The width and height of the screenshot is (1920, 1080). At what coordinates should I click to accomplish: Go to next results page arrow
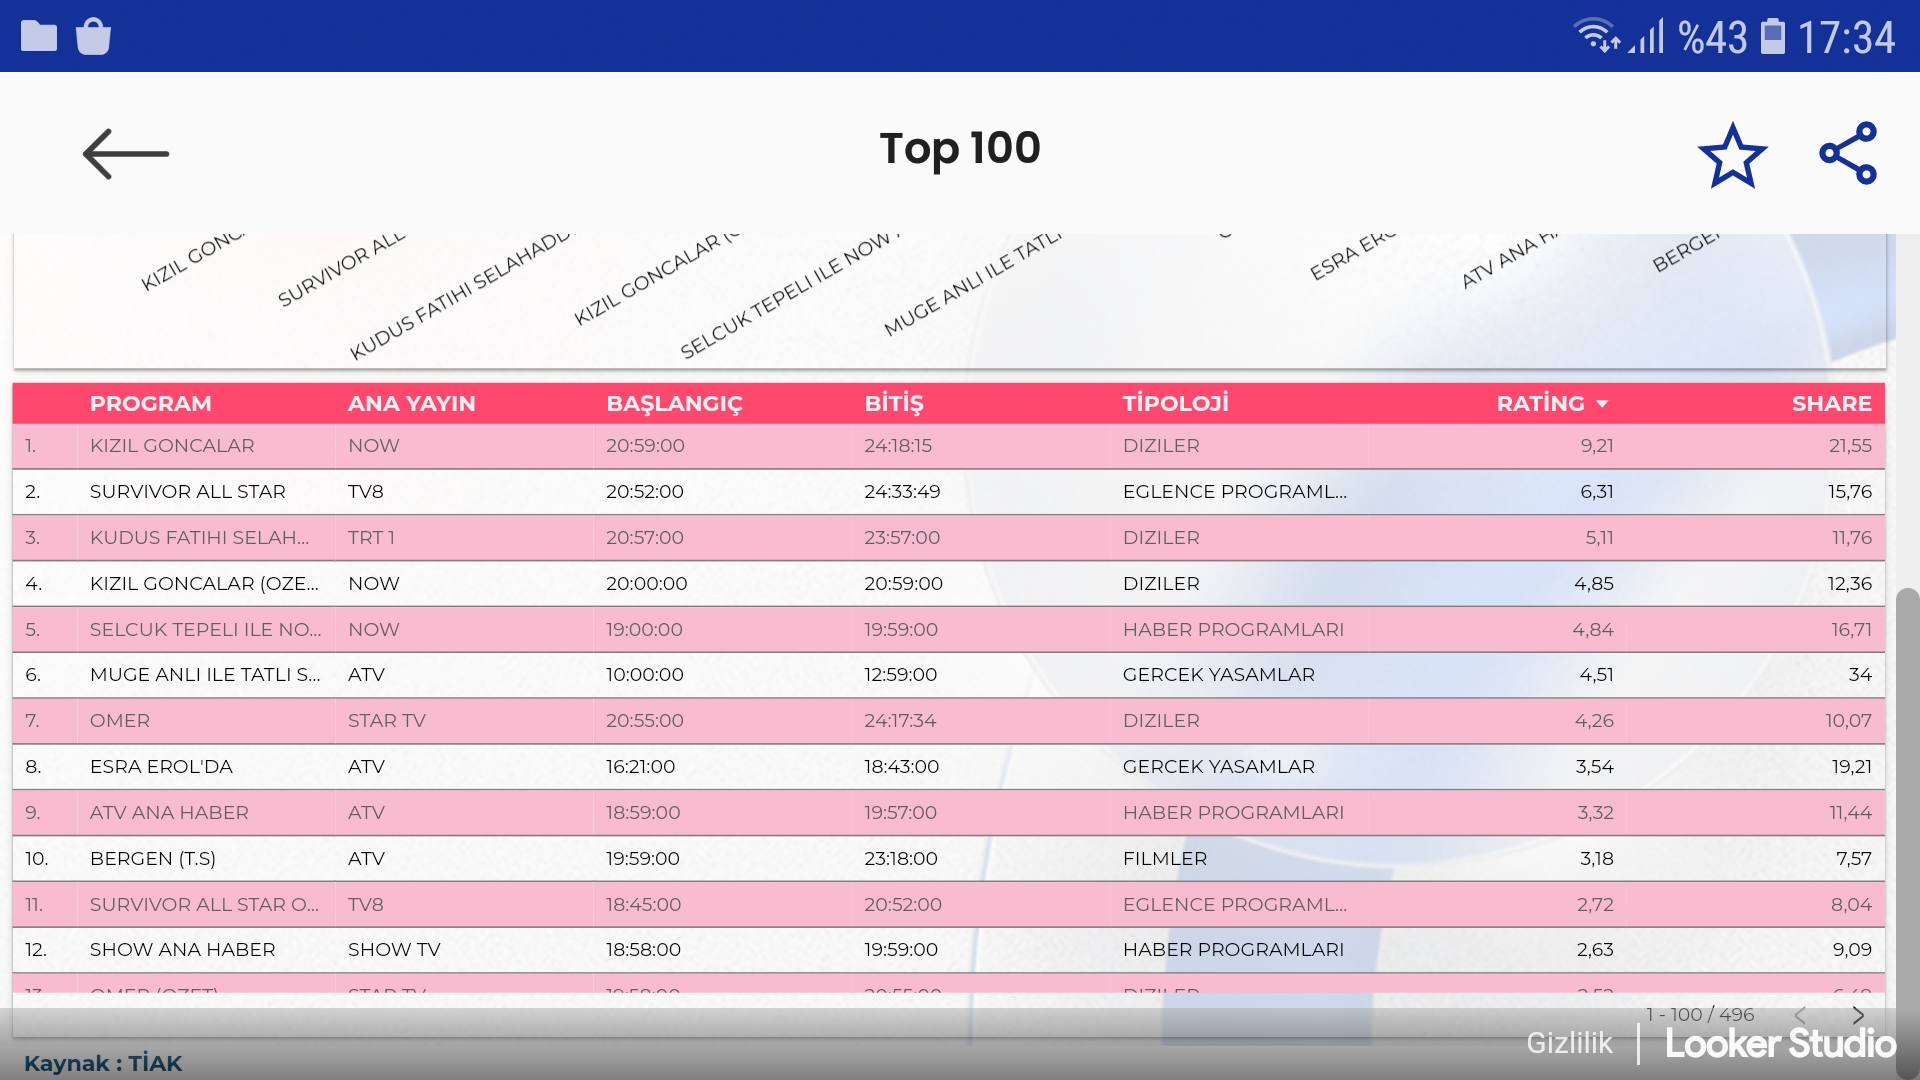[x=1858, y=1015]
